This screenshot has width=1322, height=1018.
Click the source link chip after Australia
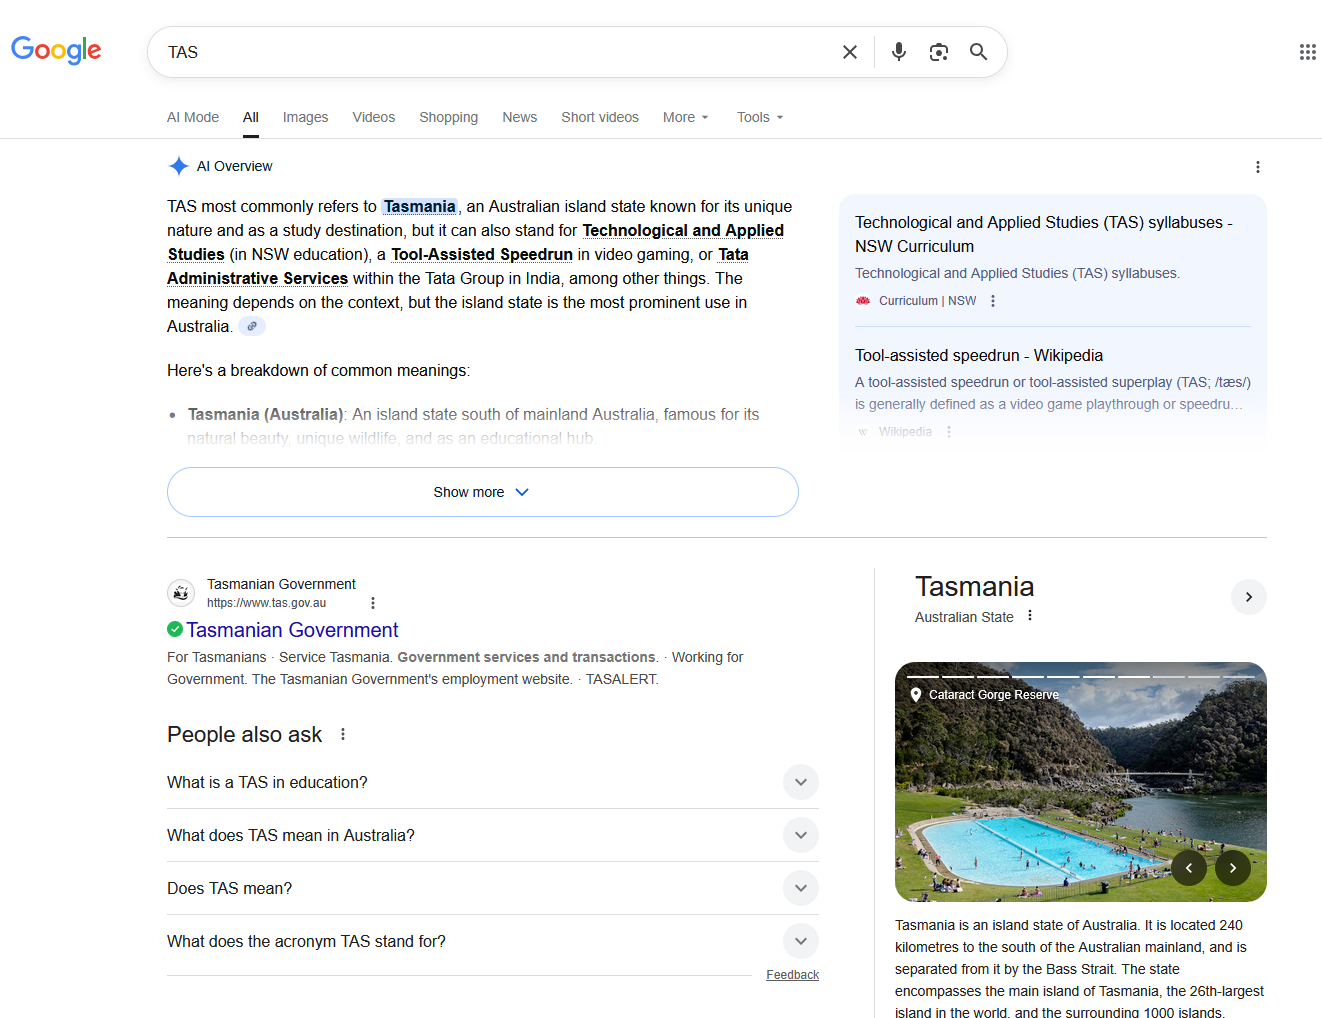252,326
